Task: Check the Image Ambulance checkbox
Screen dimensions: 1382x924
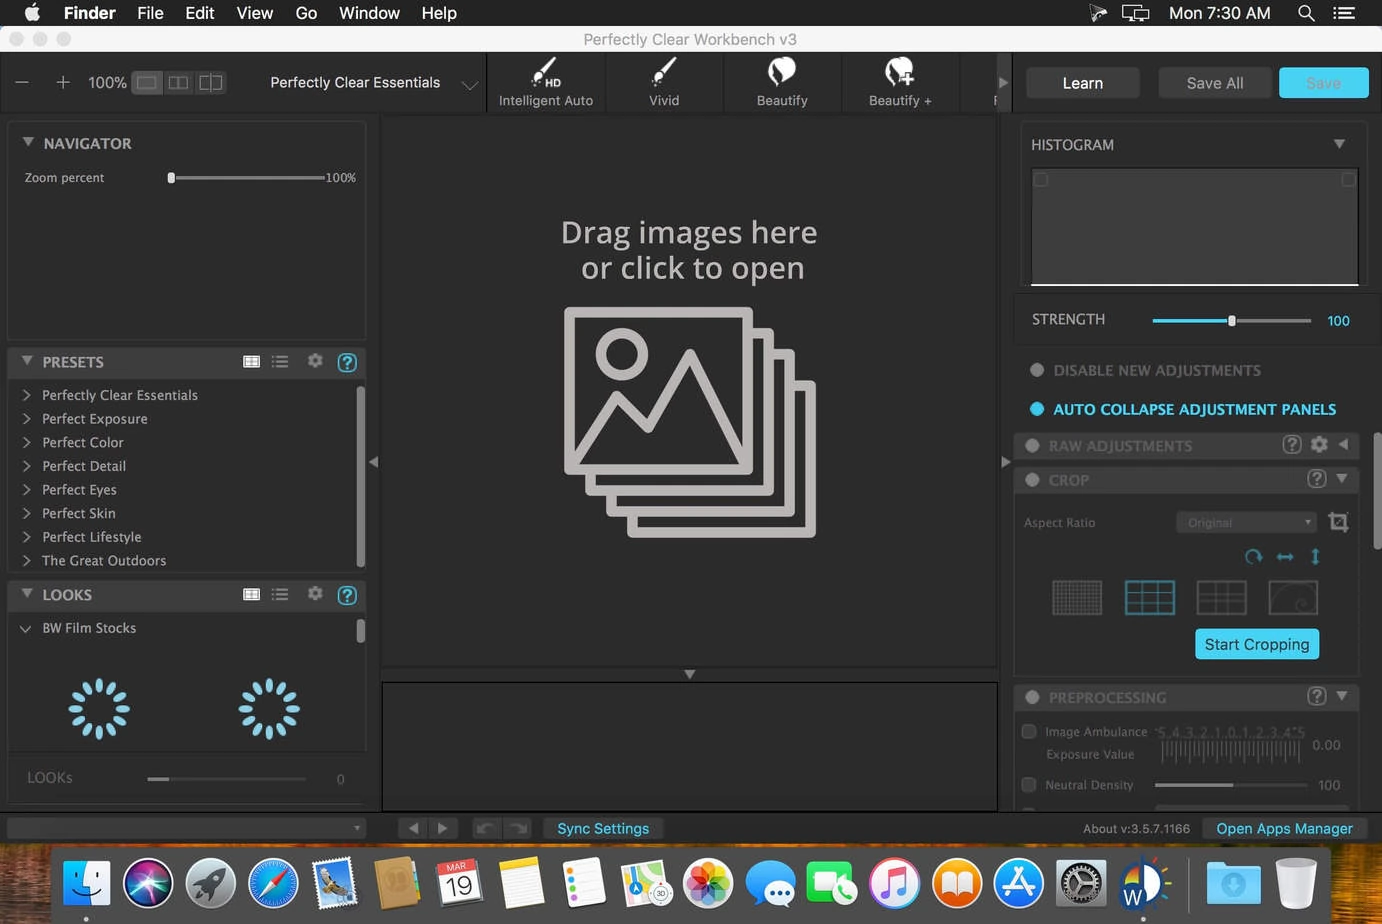Action: tap(1029, 731)
